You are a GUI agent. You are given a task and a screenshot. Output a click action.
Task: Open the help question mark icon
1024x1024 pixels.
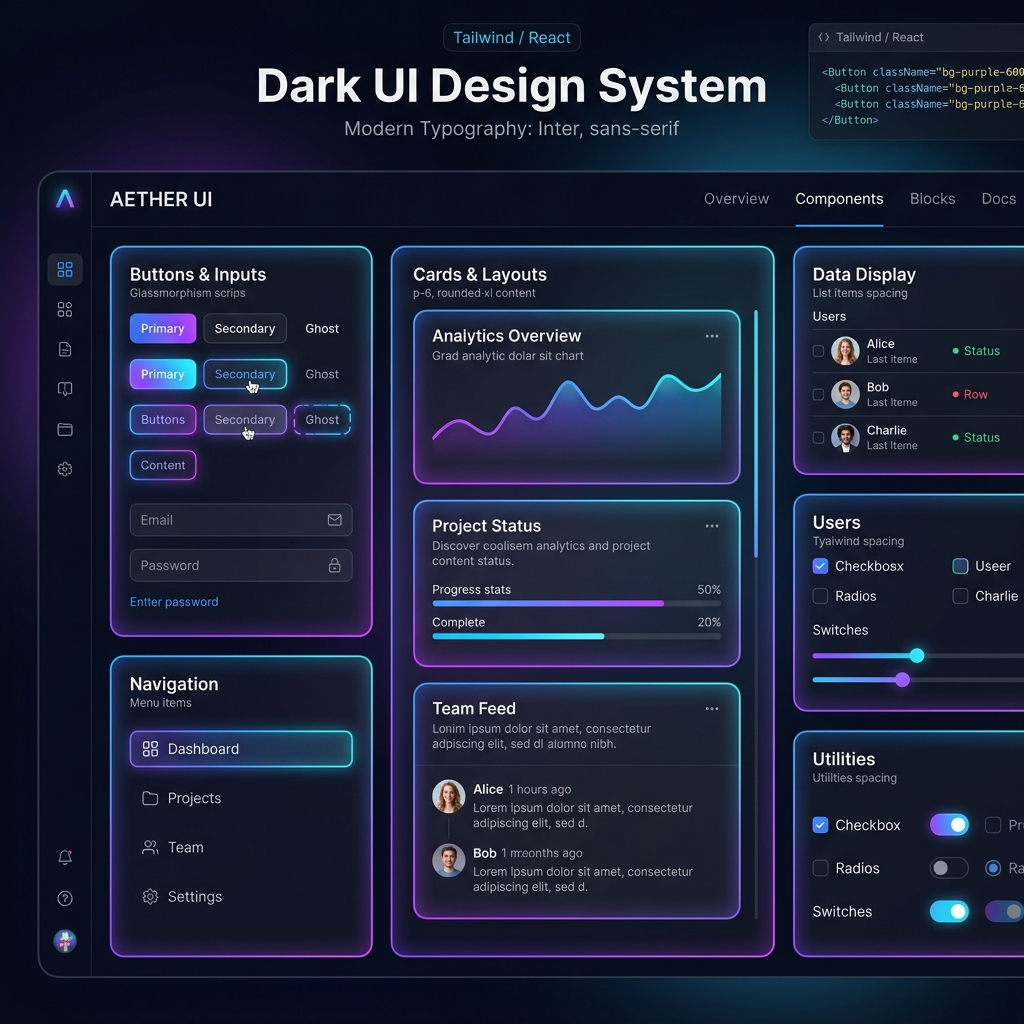coord(65,899)
